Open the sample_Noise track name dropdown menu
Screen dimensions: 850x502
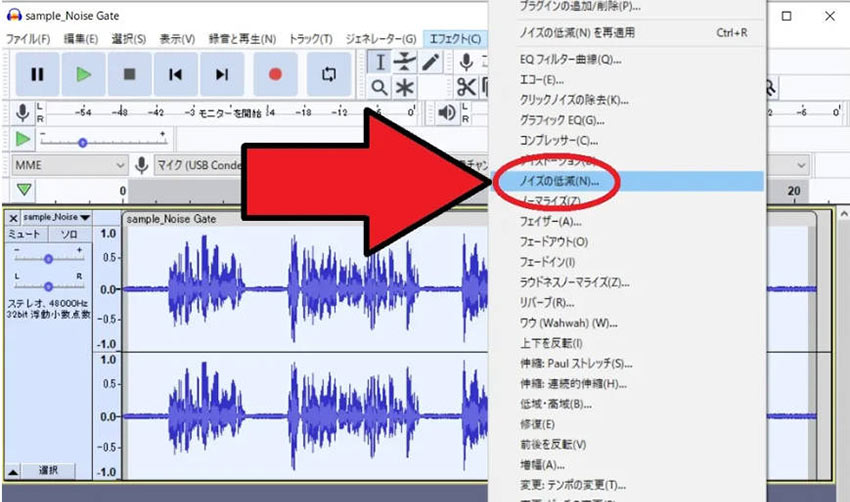point(56,217)
